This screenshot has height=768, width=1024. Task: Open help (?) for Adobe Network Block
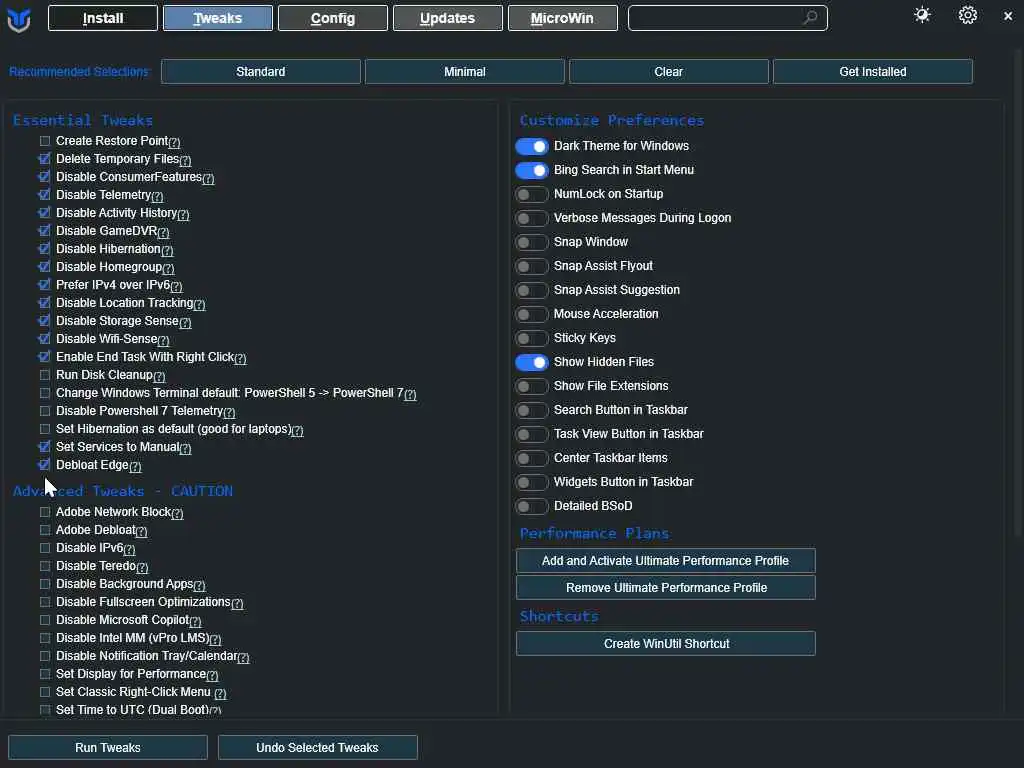[x=178, y=513]
